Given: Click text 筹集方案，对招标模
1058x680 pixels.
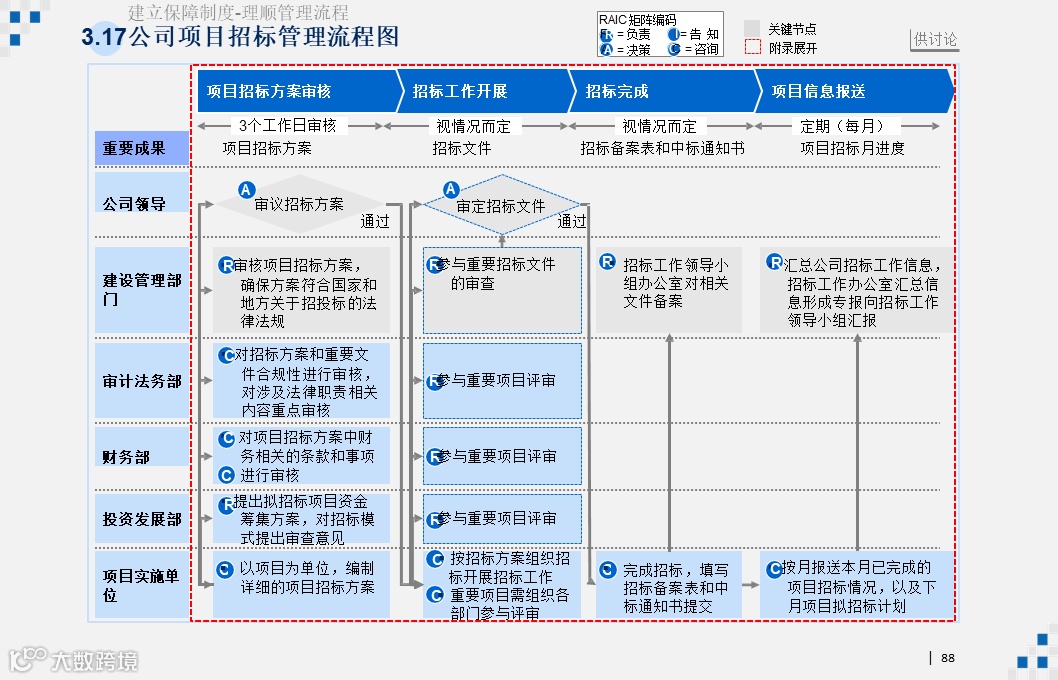Looking at the screenshot, I should 308,519.
